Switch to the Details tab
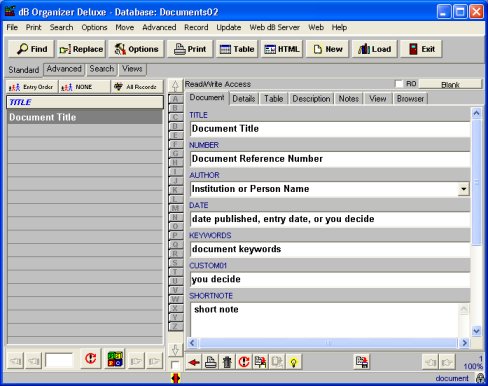488x386 pixels. coord(244,99)
